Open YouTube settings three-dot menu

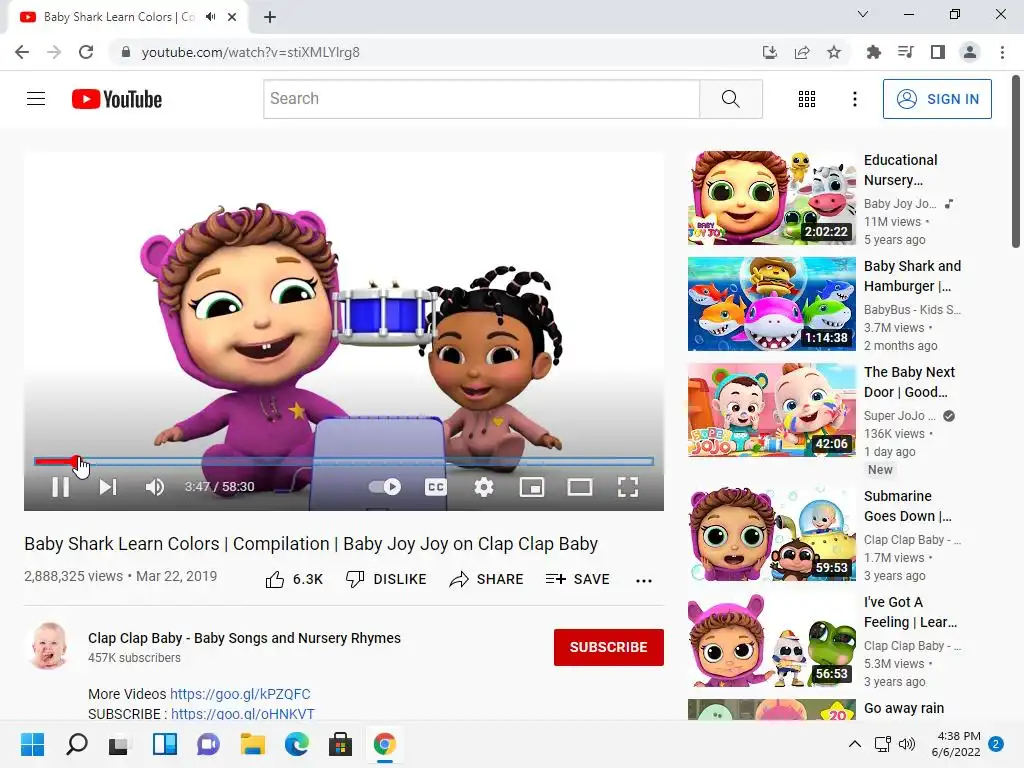854,99
